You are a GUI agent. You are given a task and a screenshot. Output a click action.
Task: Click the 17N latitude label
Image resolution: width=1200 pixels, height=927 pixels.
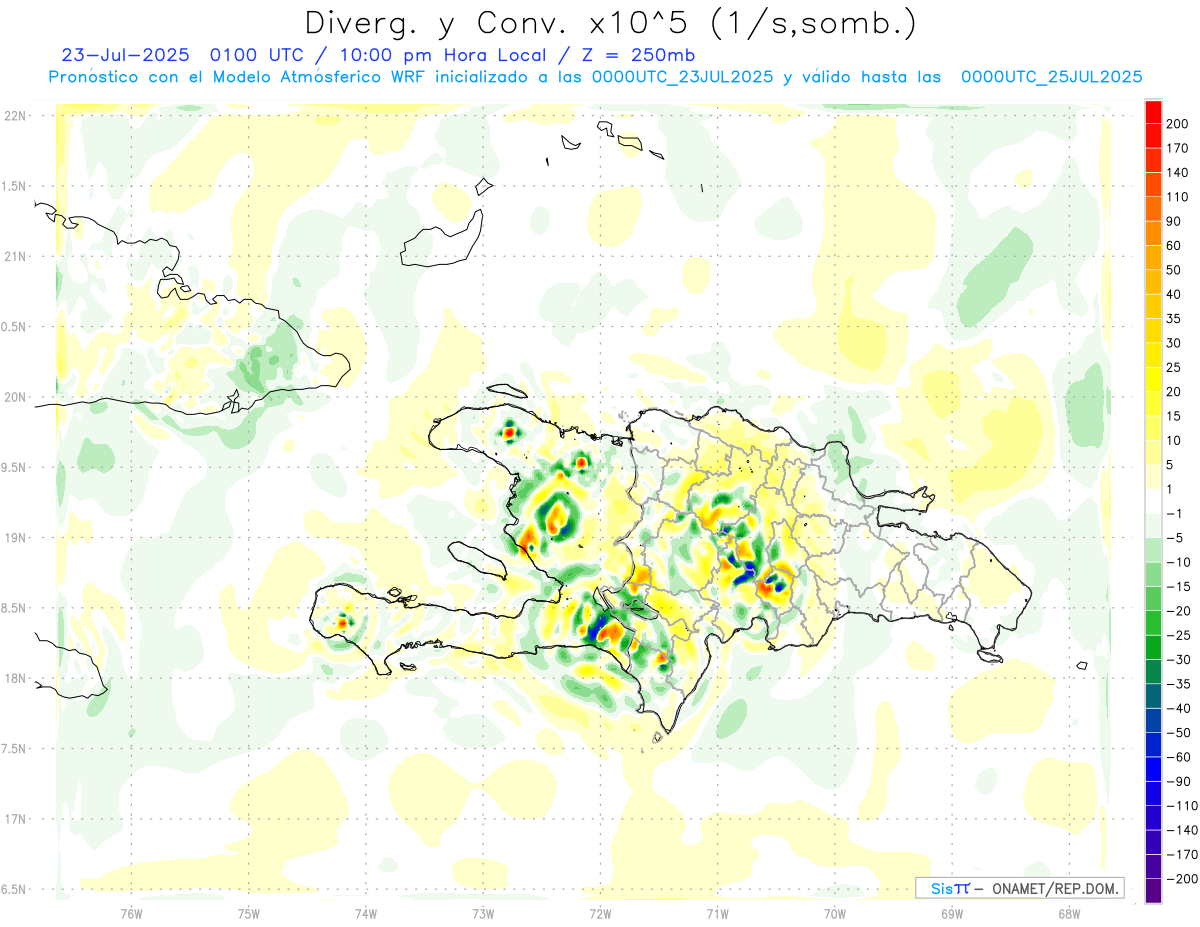pyautogui.click(x=14, y=819)
